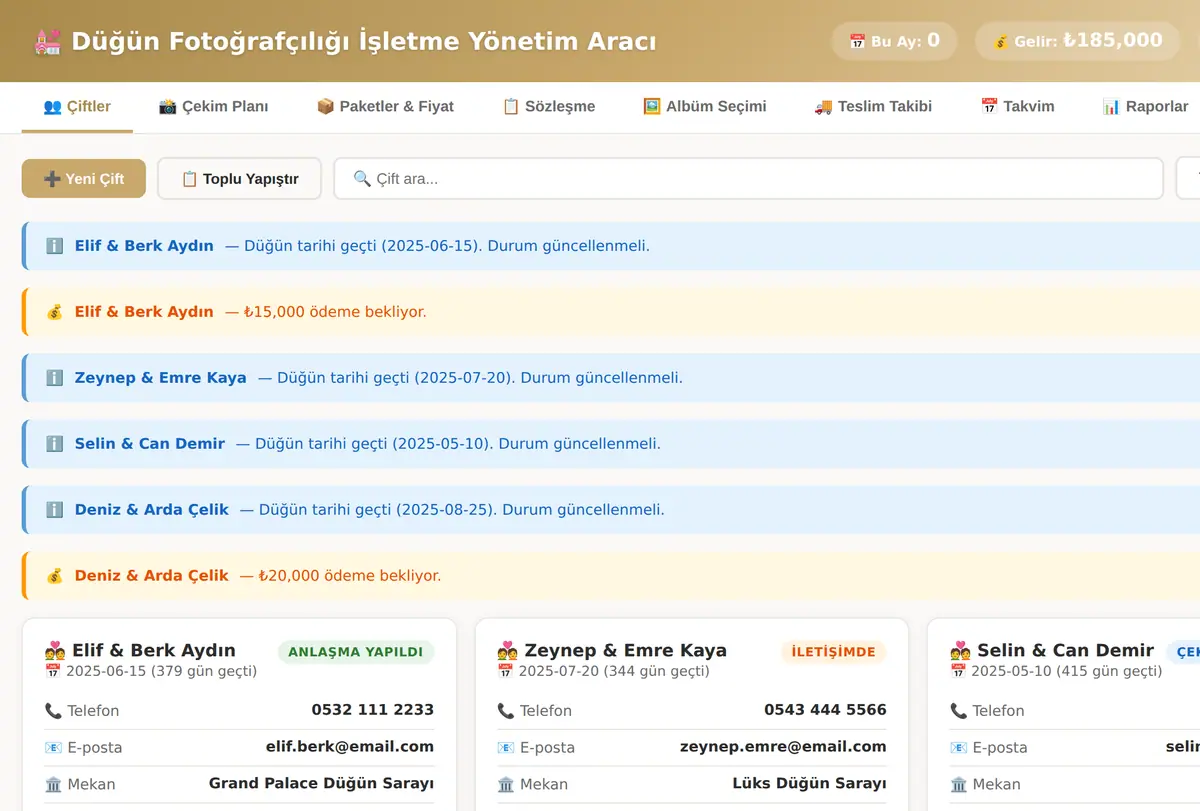Image resolution: width=1200 pixels, height=811 pixels.
Task: Click money bag icon in Gelir badge
Action: coord(1001,42)
